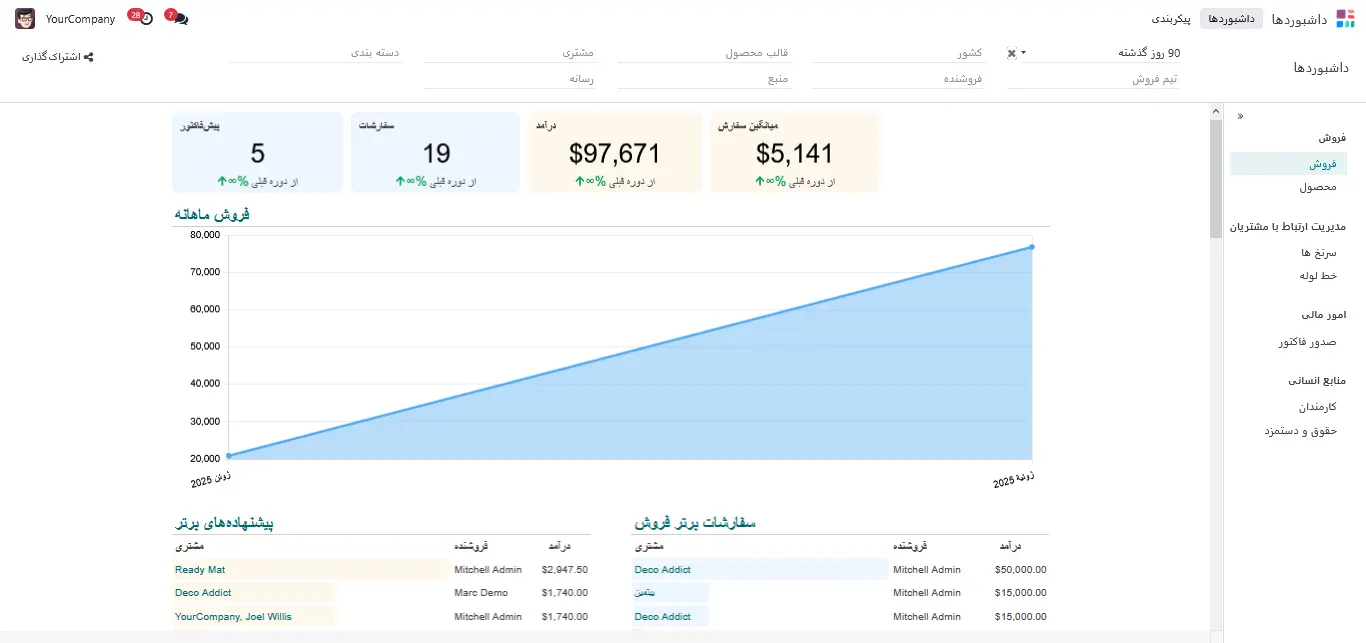Open the تیم فروش filter field

click(1093, 79)
